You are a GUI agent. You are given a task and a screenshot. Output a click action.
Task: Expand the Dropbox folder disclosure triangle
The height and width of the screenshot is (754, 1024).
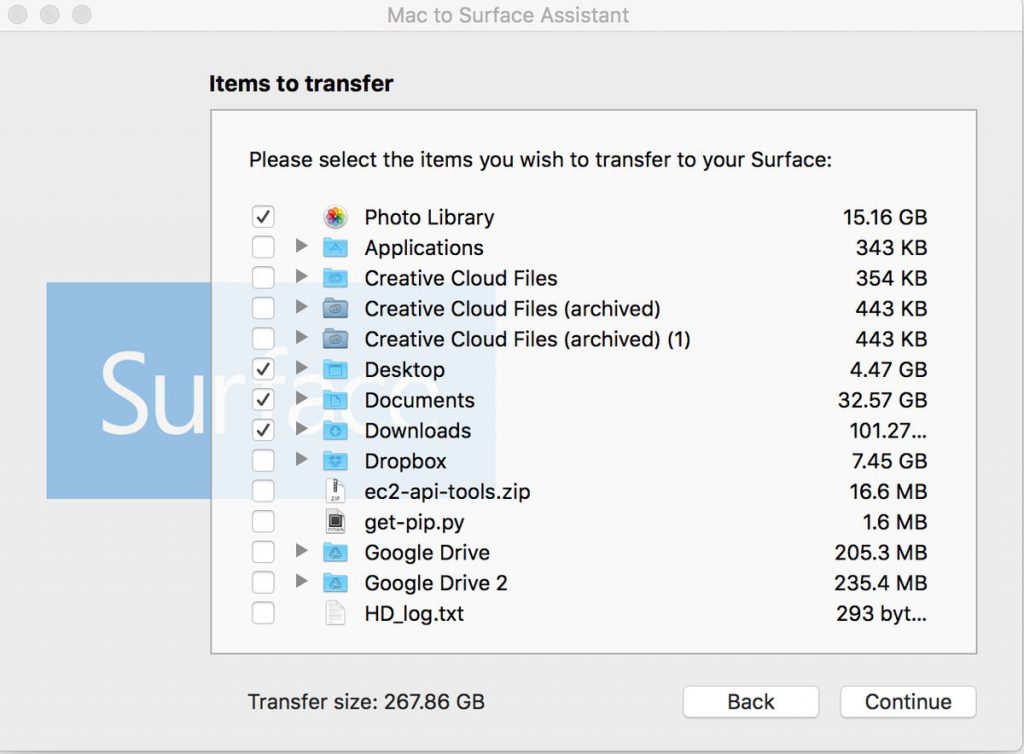tap(301, 459)
